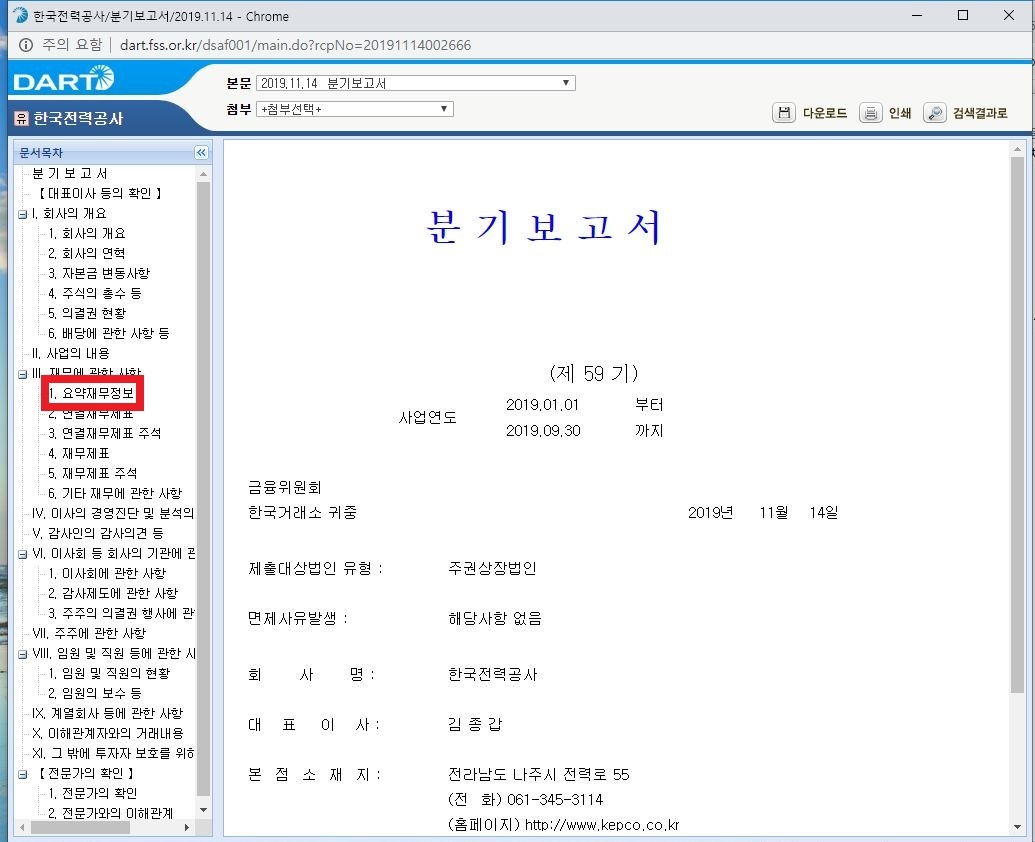Collapse the document outline panel with double chevron

[x=201, y=152]
